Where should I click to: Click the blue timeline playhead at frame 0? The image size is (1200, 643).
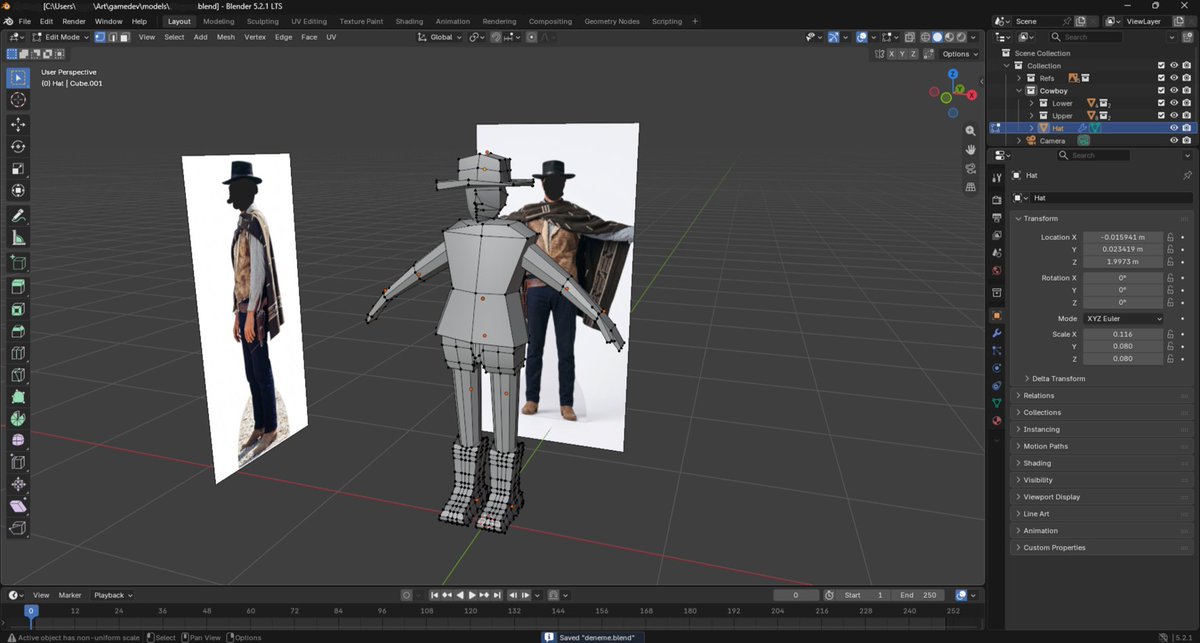(x=30, y=610)
